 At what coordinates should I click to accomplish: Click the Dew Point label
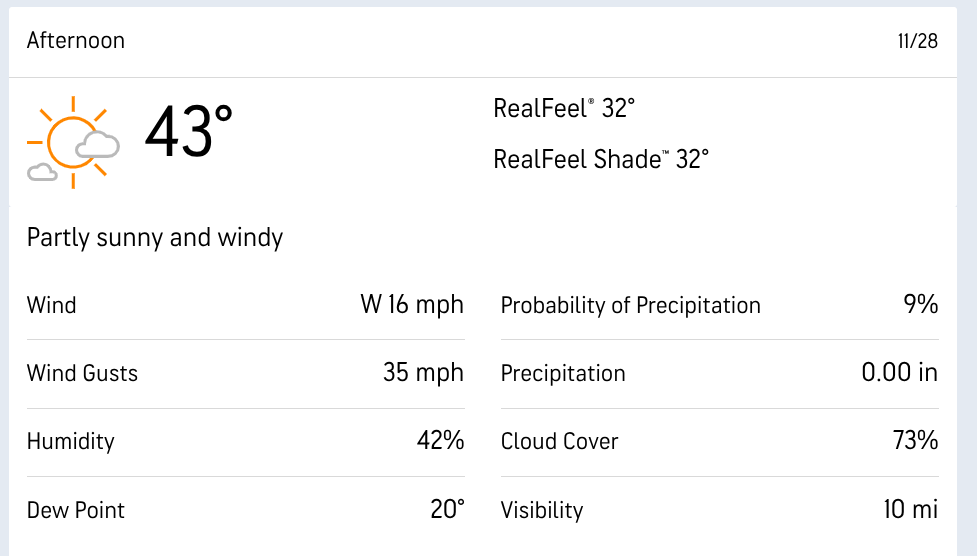(x=76, y=510)
